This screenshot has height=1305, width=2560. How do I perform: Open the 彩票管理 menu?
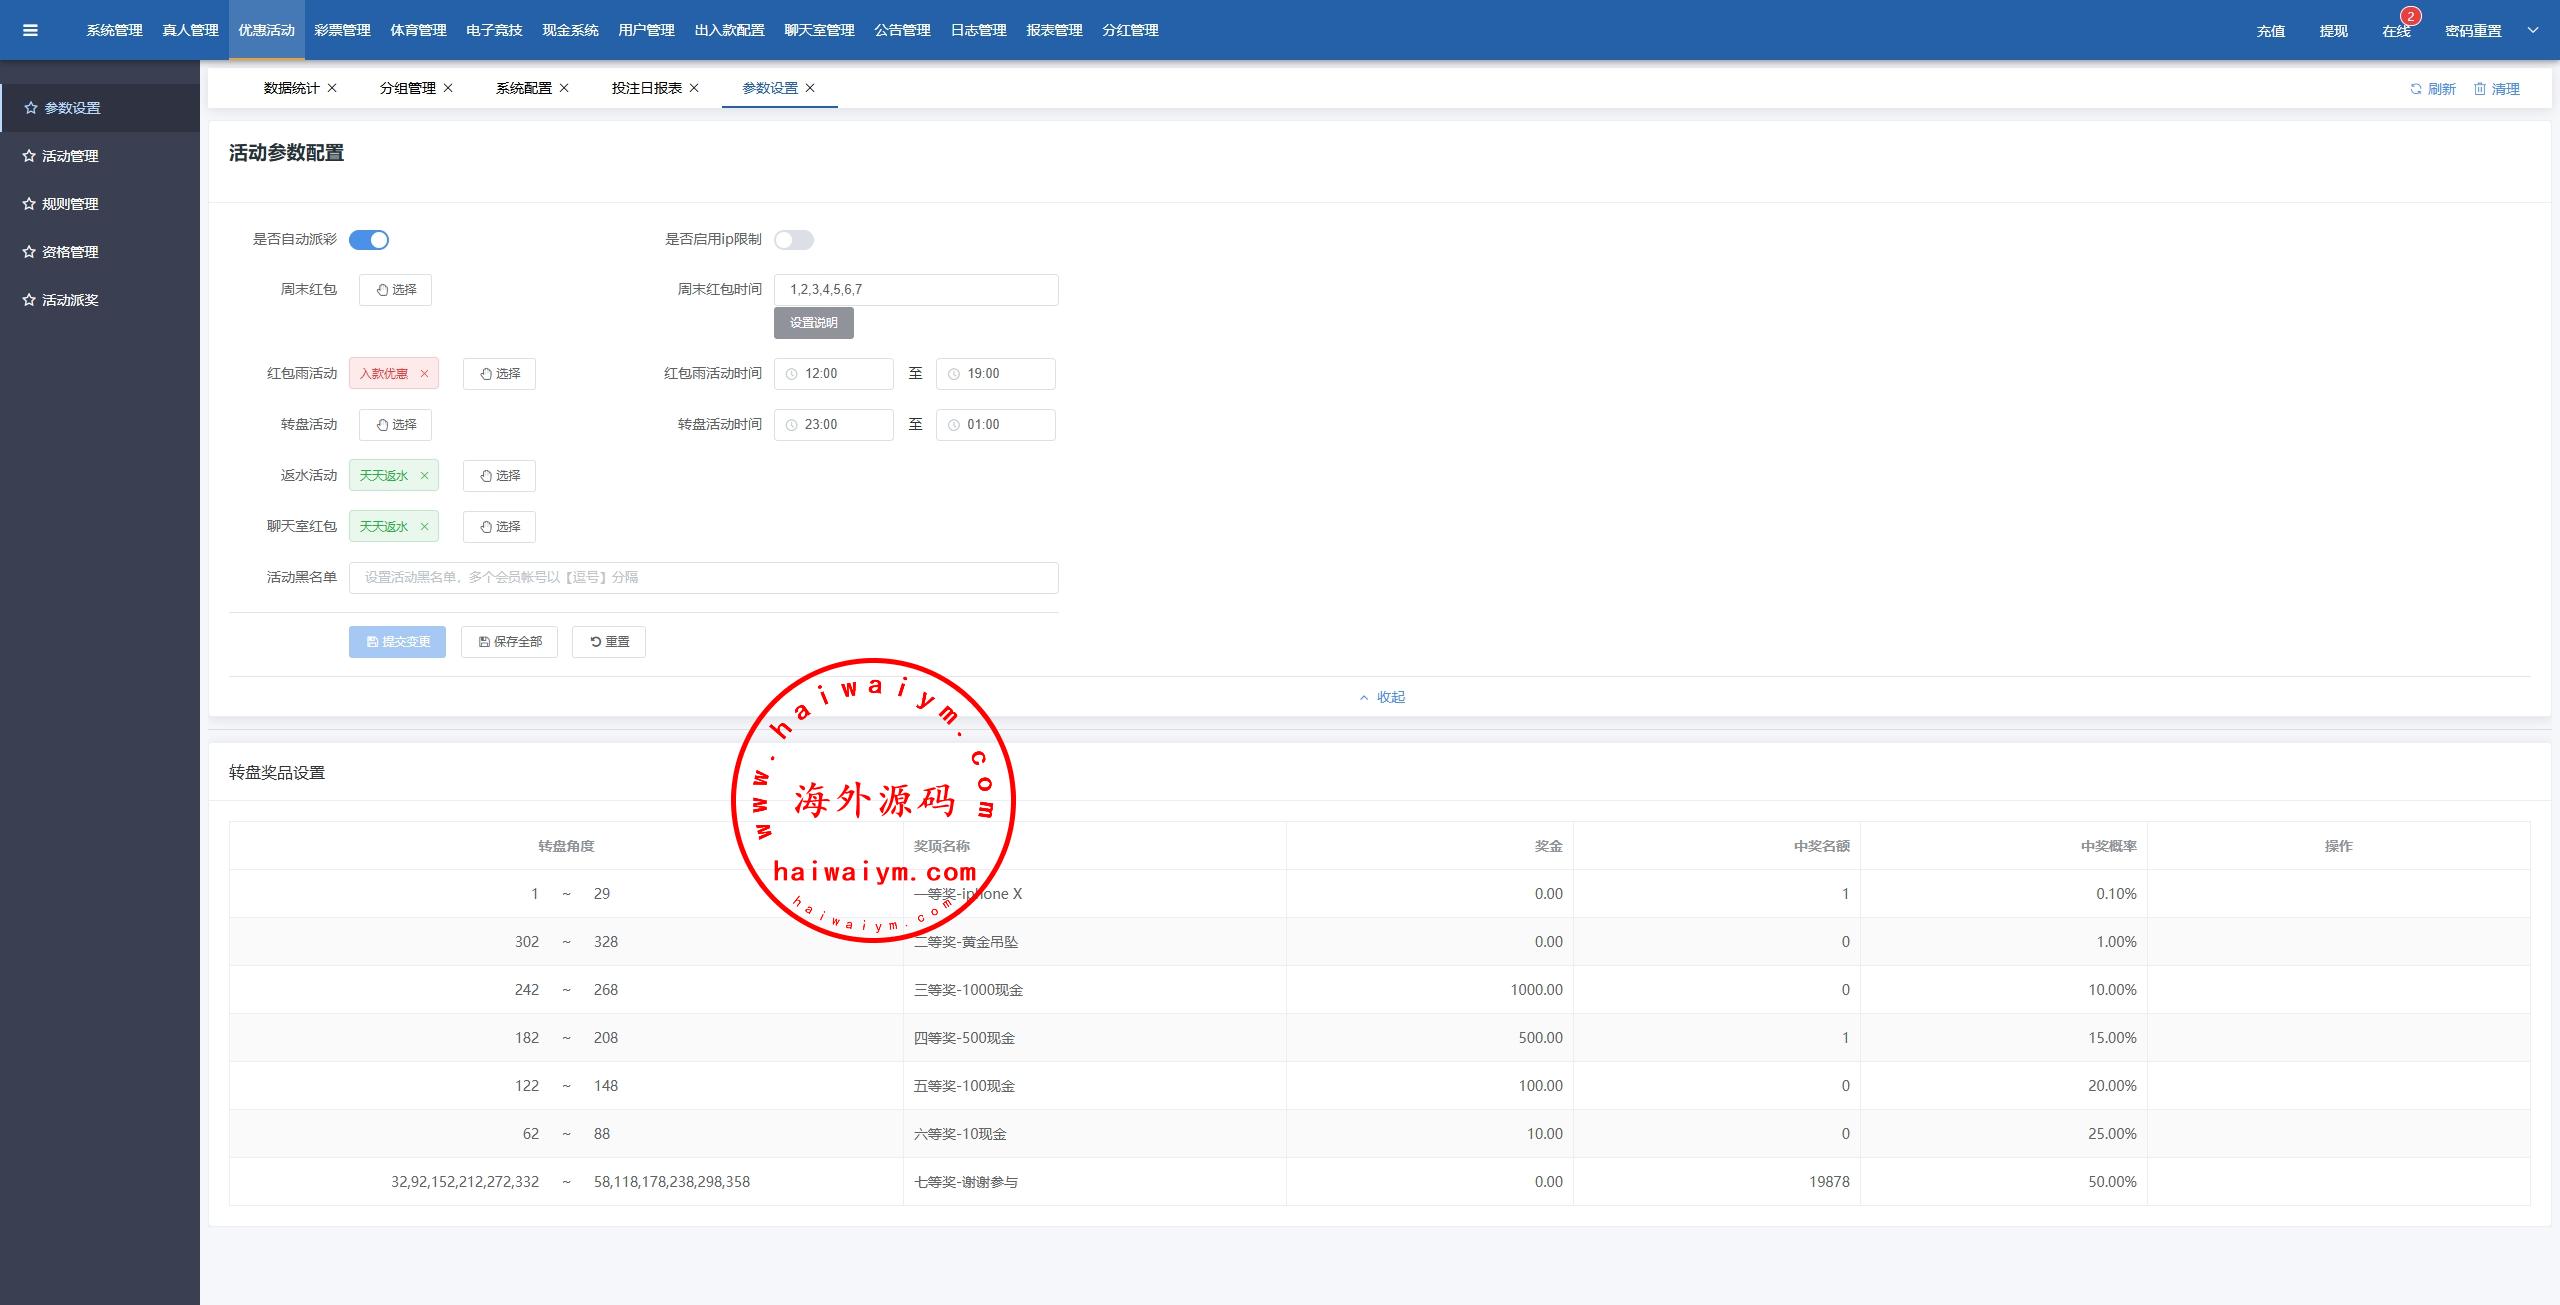(x=342, y=30)
